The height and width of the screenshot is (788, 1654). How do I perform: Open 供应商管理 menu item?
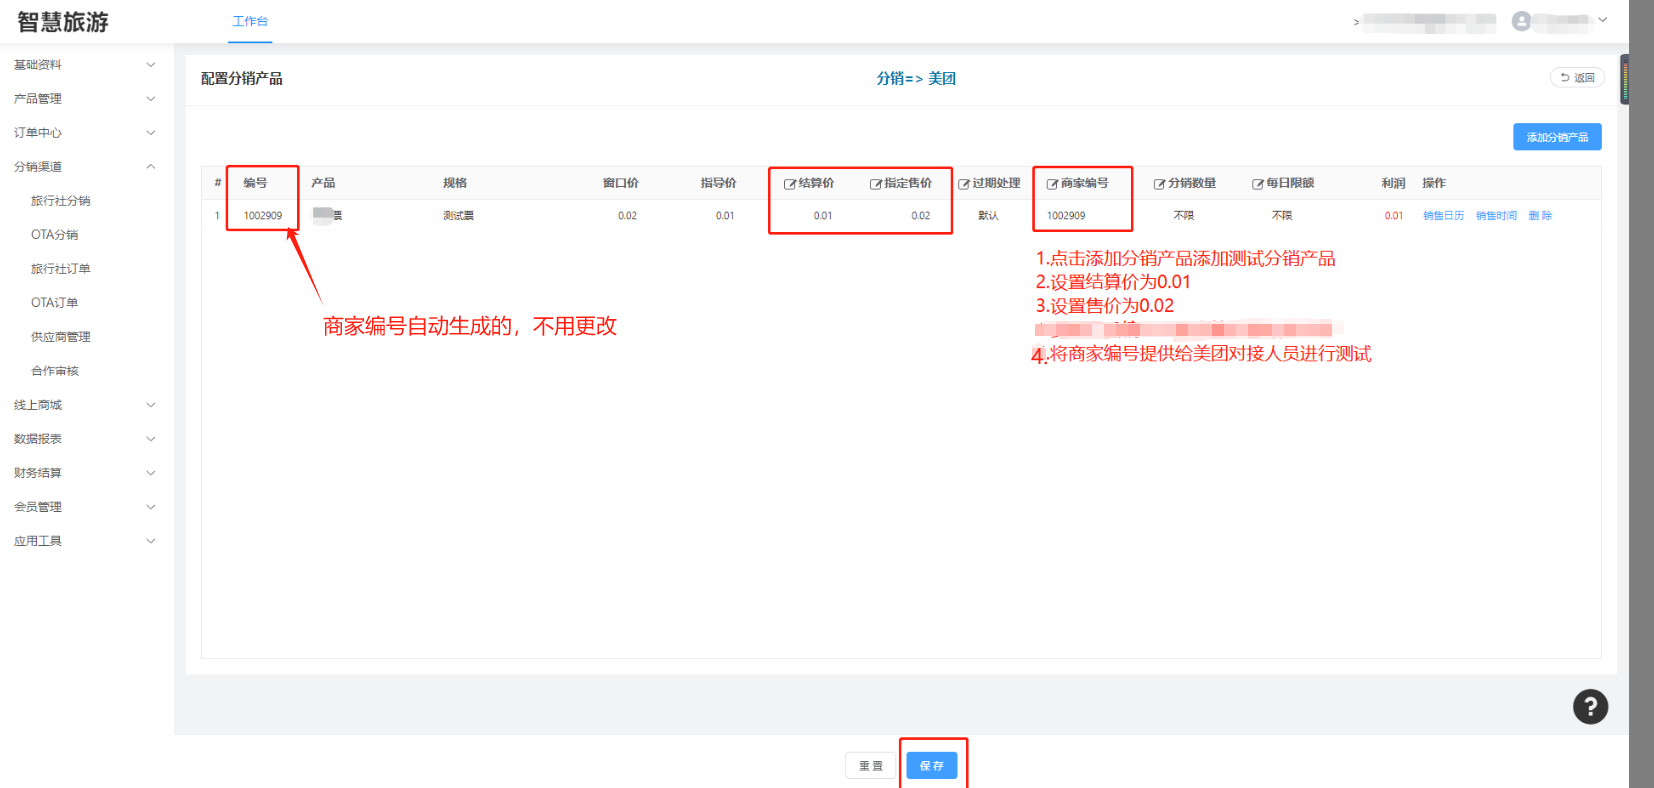click(61, 337)
